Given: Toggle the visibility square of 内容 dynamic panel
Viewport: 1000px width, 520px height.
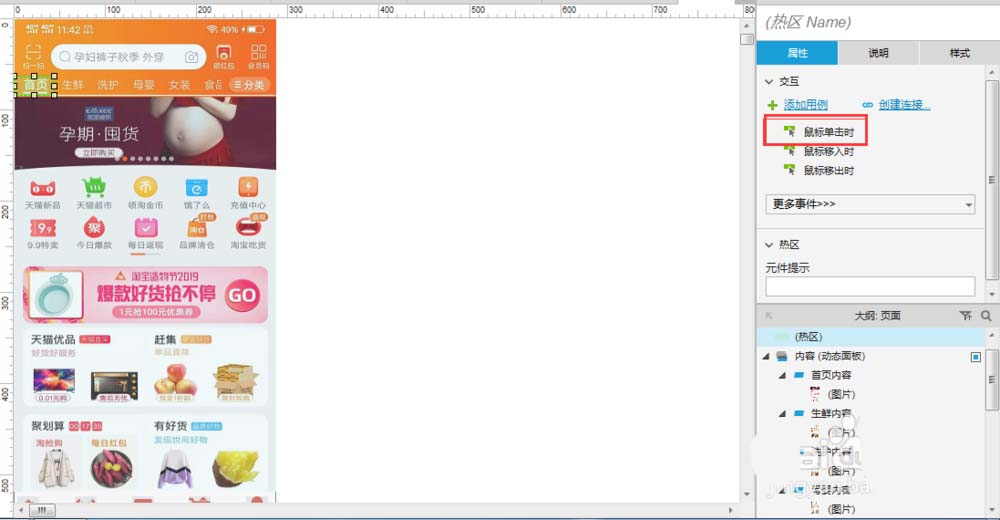Looking at the screenshot, I should [976, 357].
